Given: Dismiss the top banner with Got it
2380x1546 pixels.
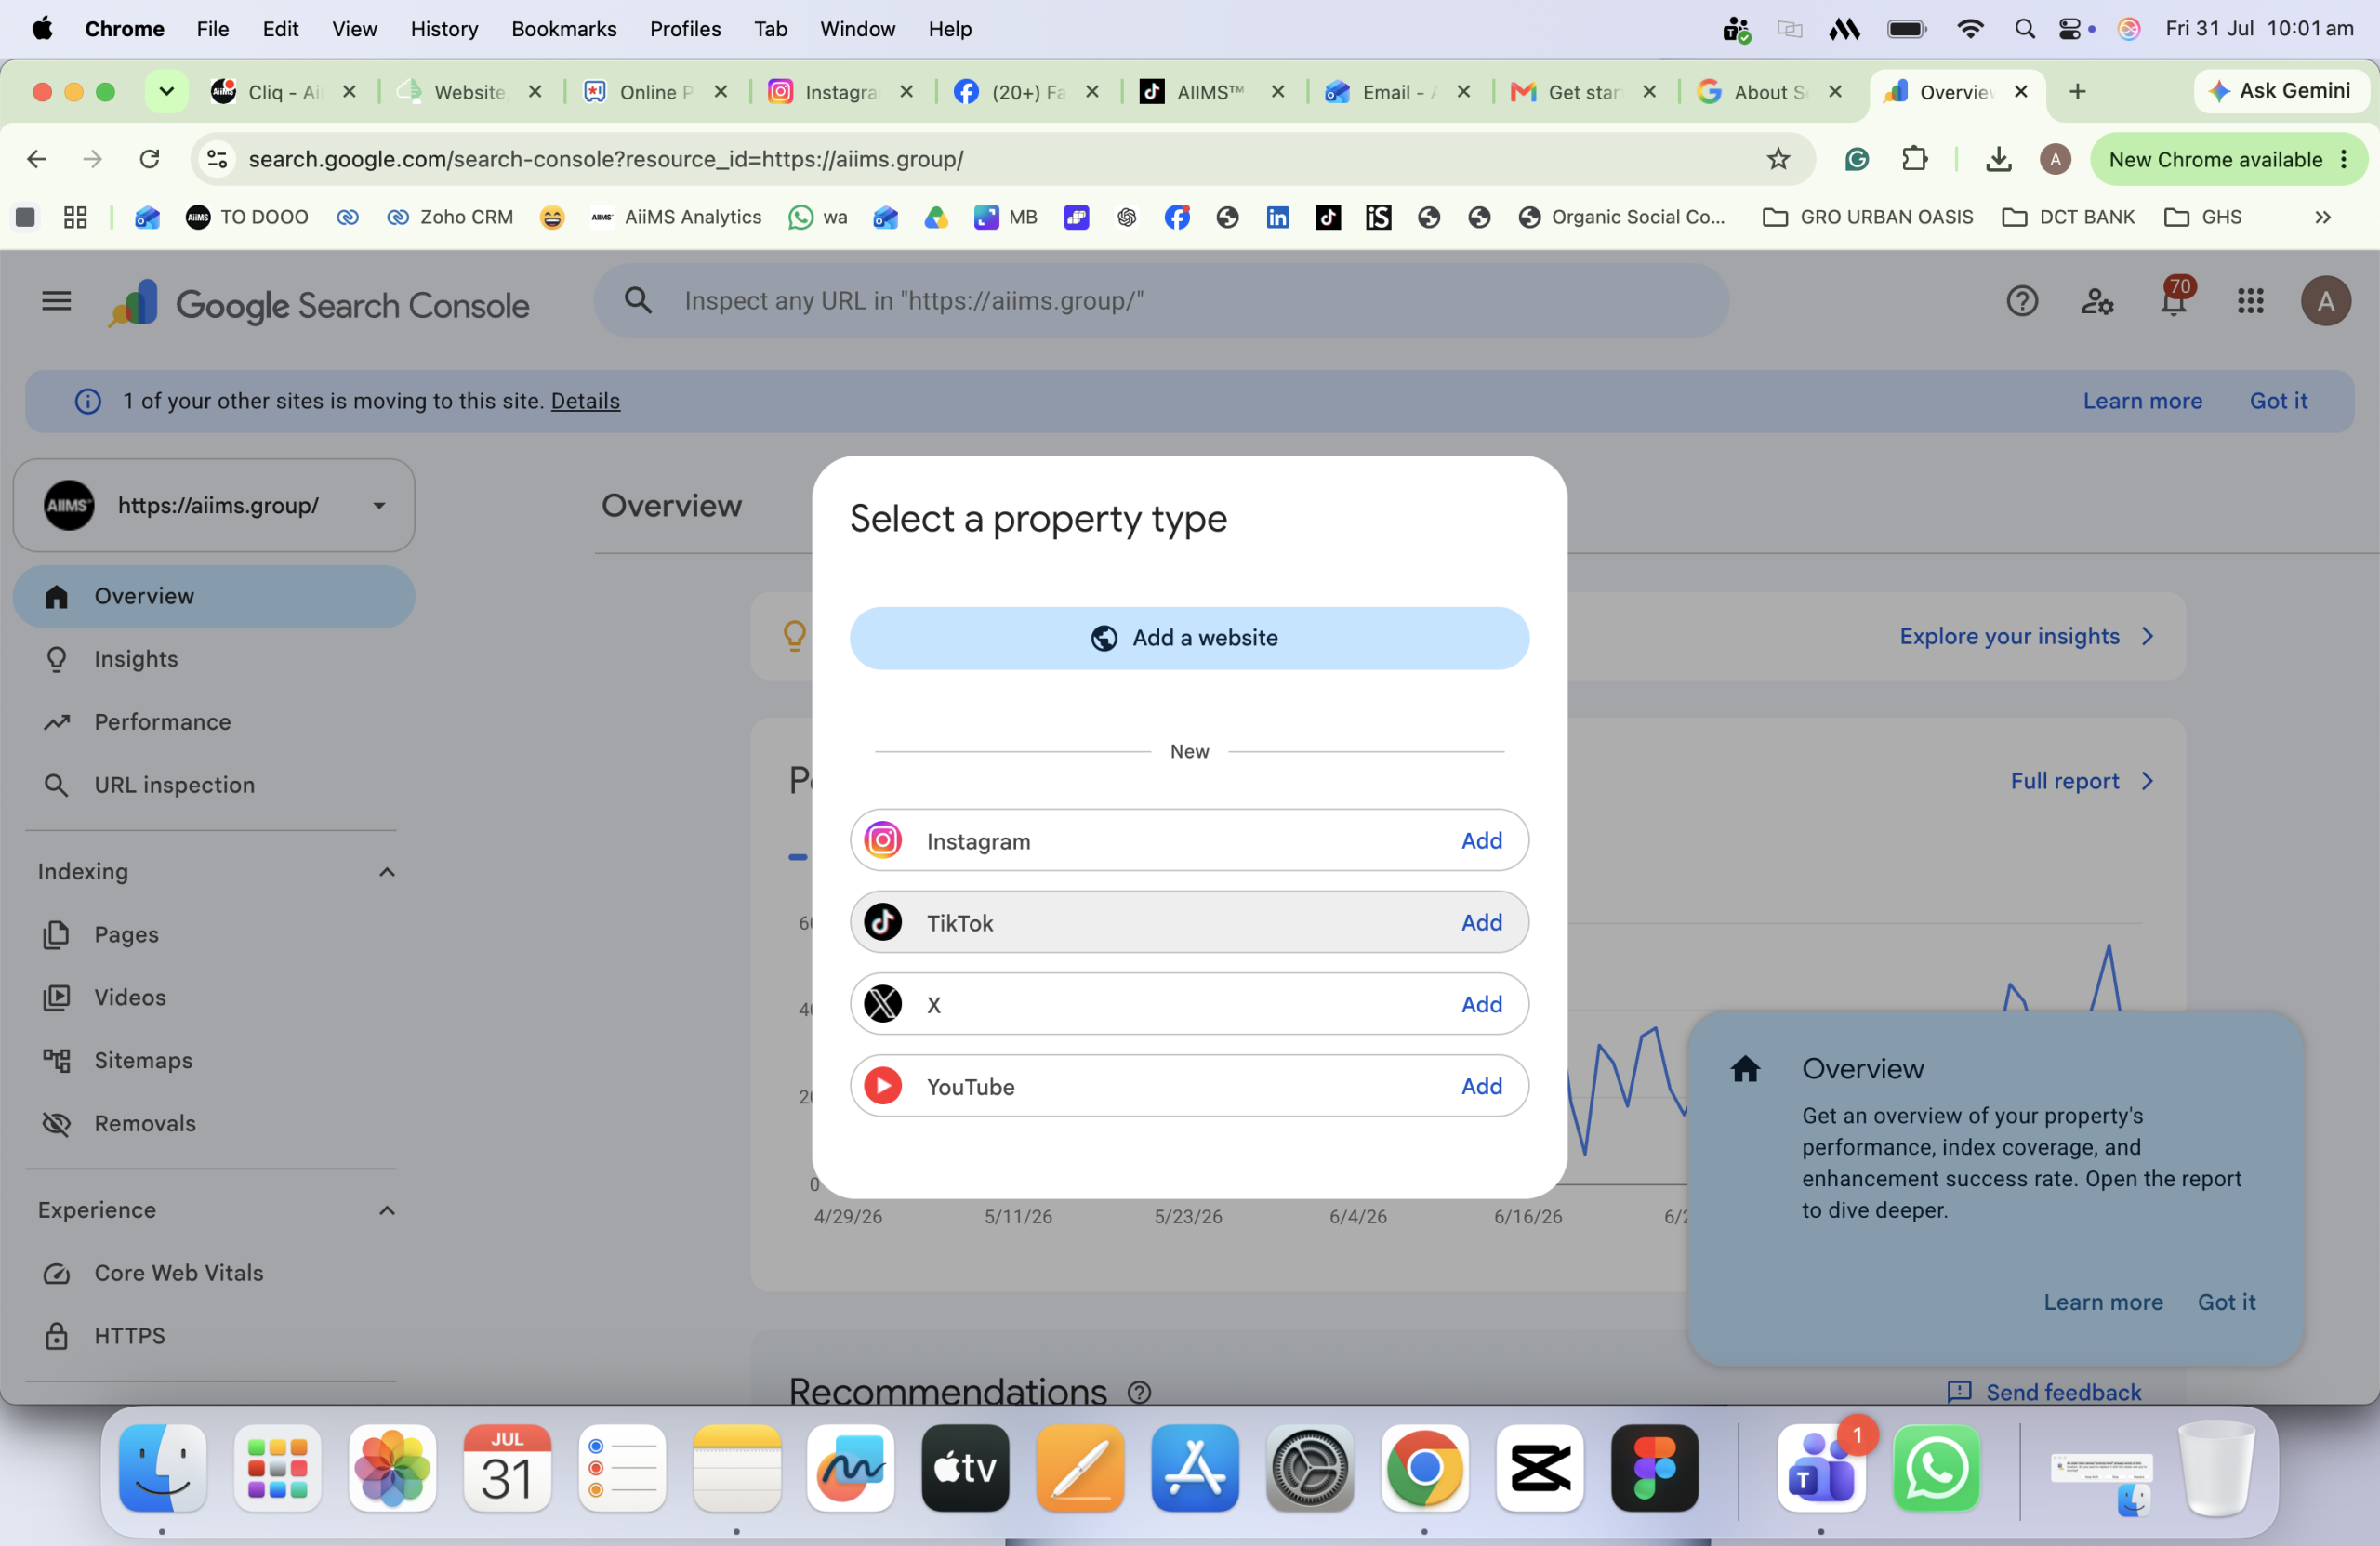Looking at the screenshot, I should [x=2278, y=401].
